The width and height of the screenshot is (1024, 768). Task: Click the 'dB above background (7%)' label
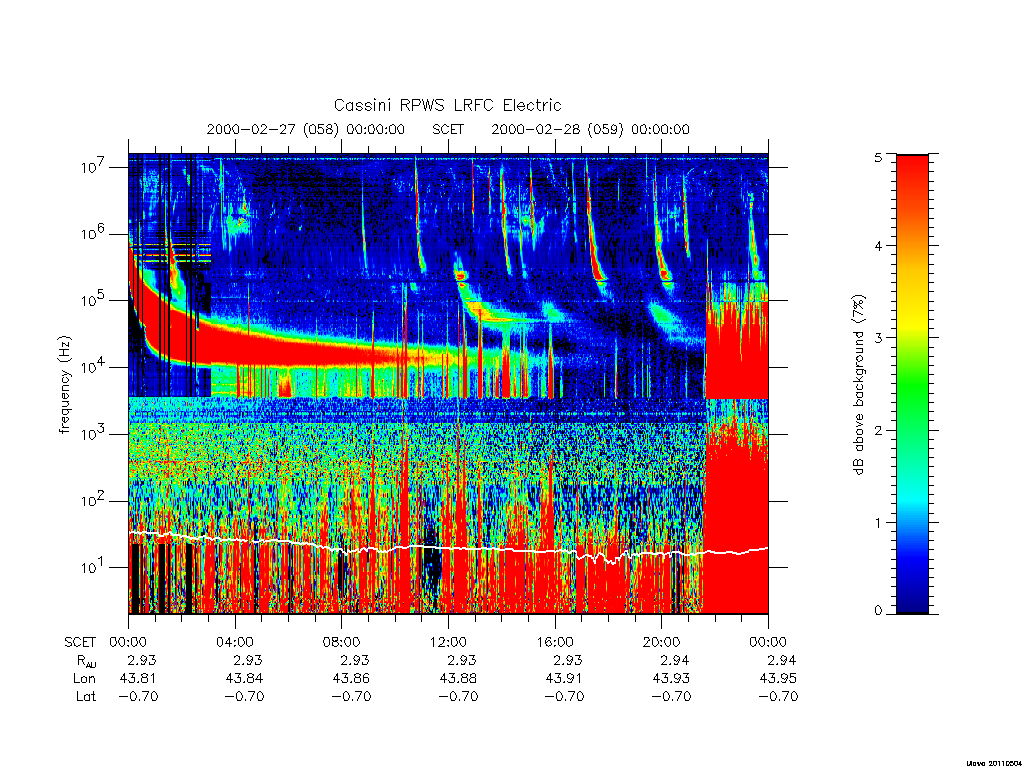click(857, 385)
